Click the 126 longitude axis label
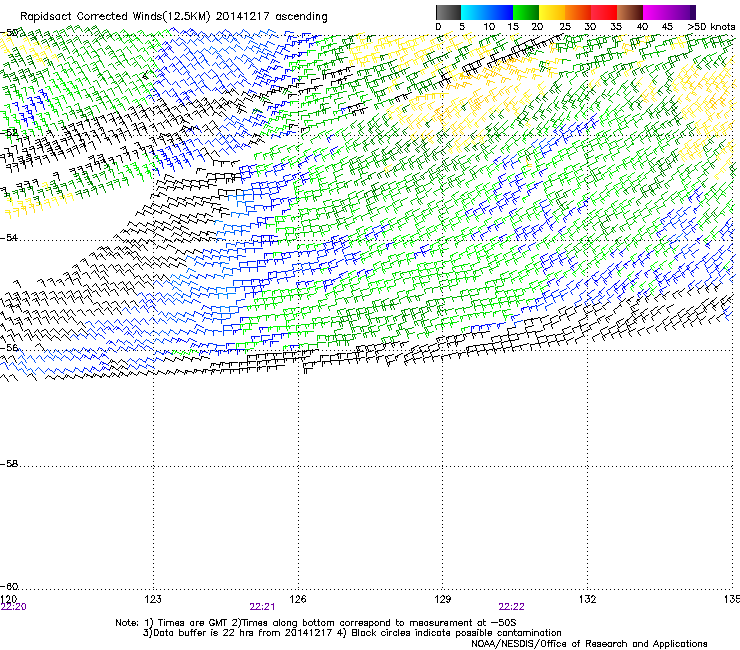This screenshot has height=650, width=740. (298, 599)
